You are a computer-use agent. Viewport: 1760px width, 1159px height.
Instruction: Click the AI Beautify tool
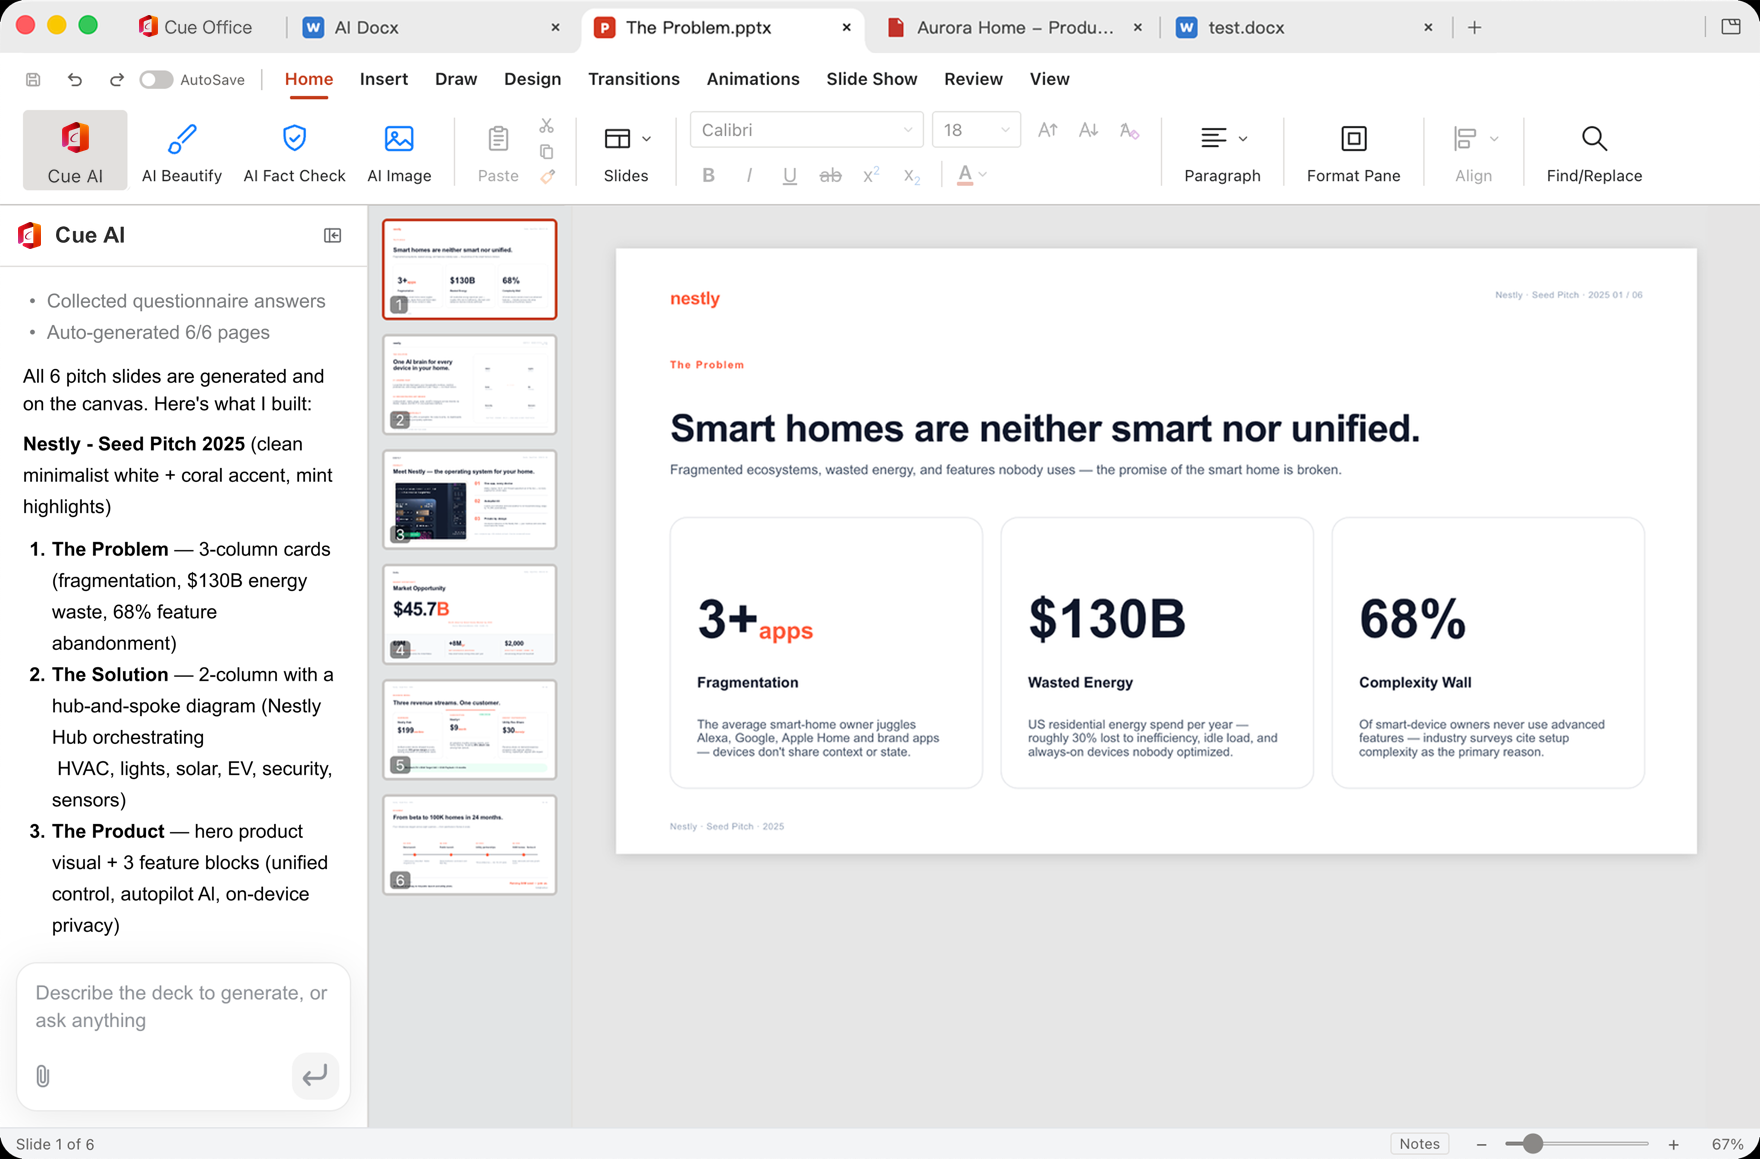click(x=181, y=150)
